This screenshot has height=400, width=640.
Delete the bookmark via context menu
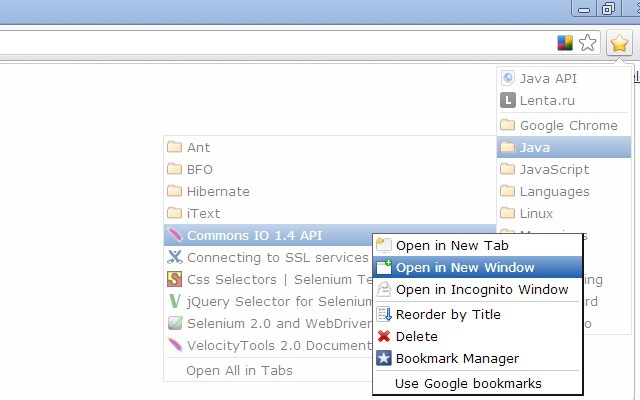pos(416,336)
